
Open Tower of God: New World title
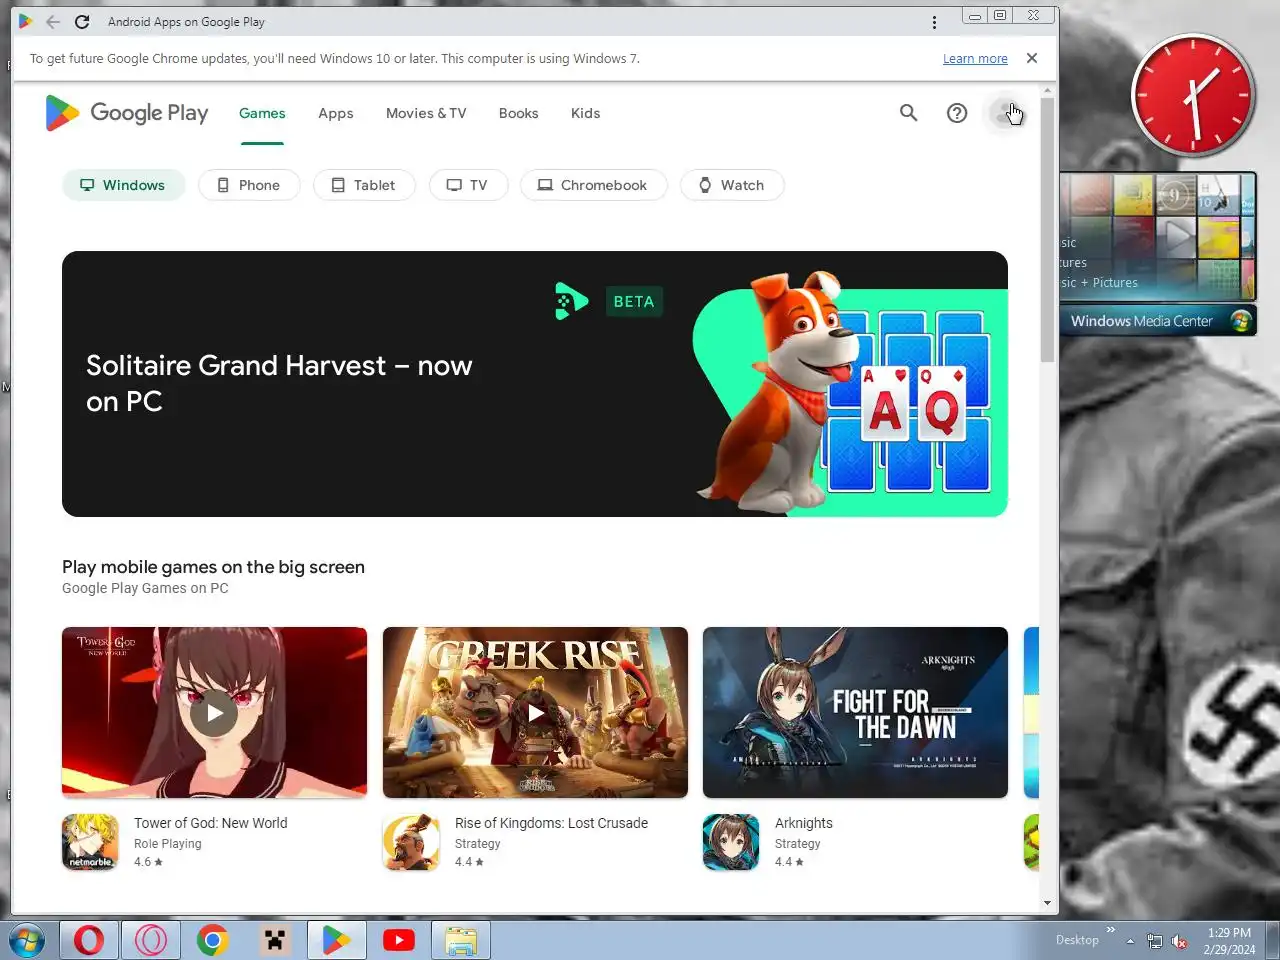pos(211,823)
